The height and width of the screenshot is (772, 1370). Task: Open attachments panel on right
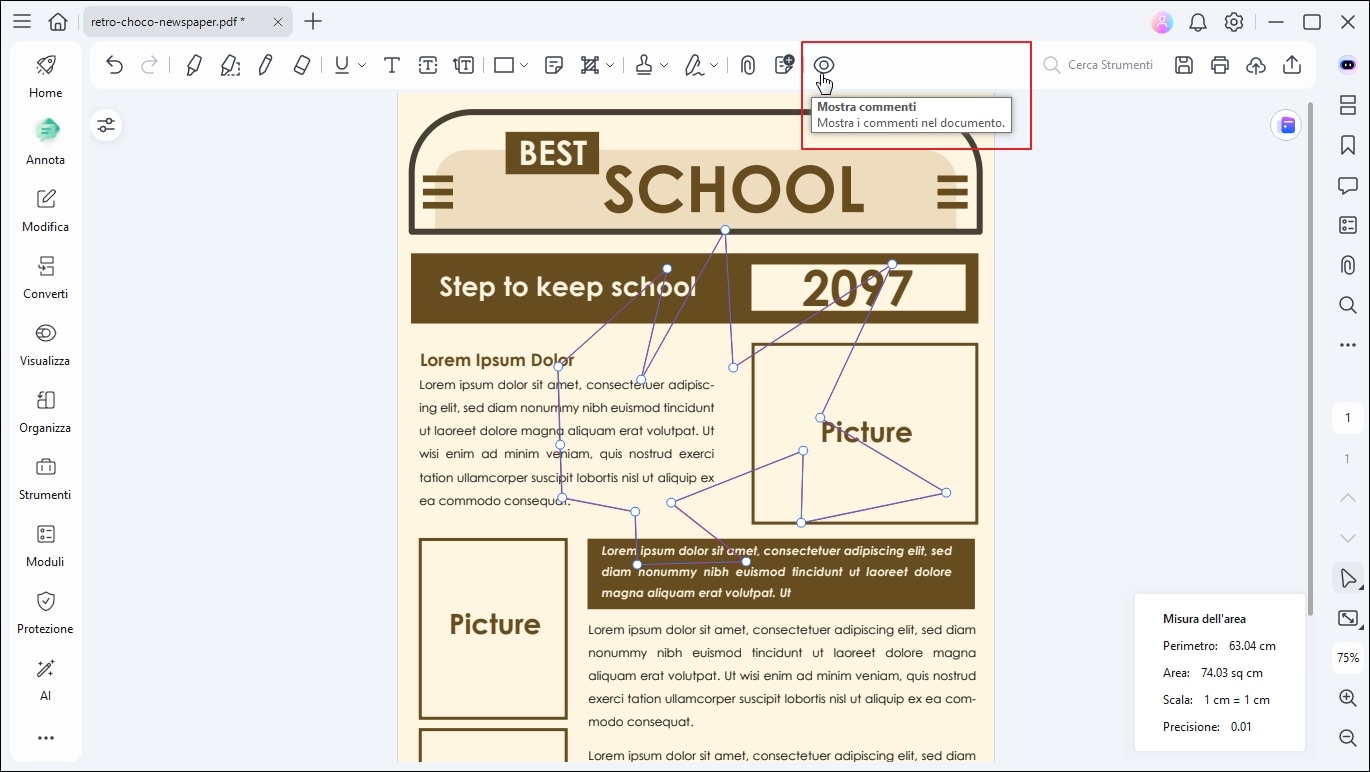click(1348, 265)
